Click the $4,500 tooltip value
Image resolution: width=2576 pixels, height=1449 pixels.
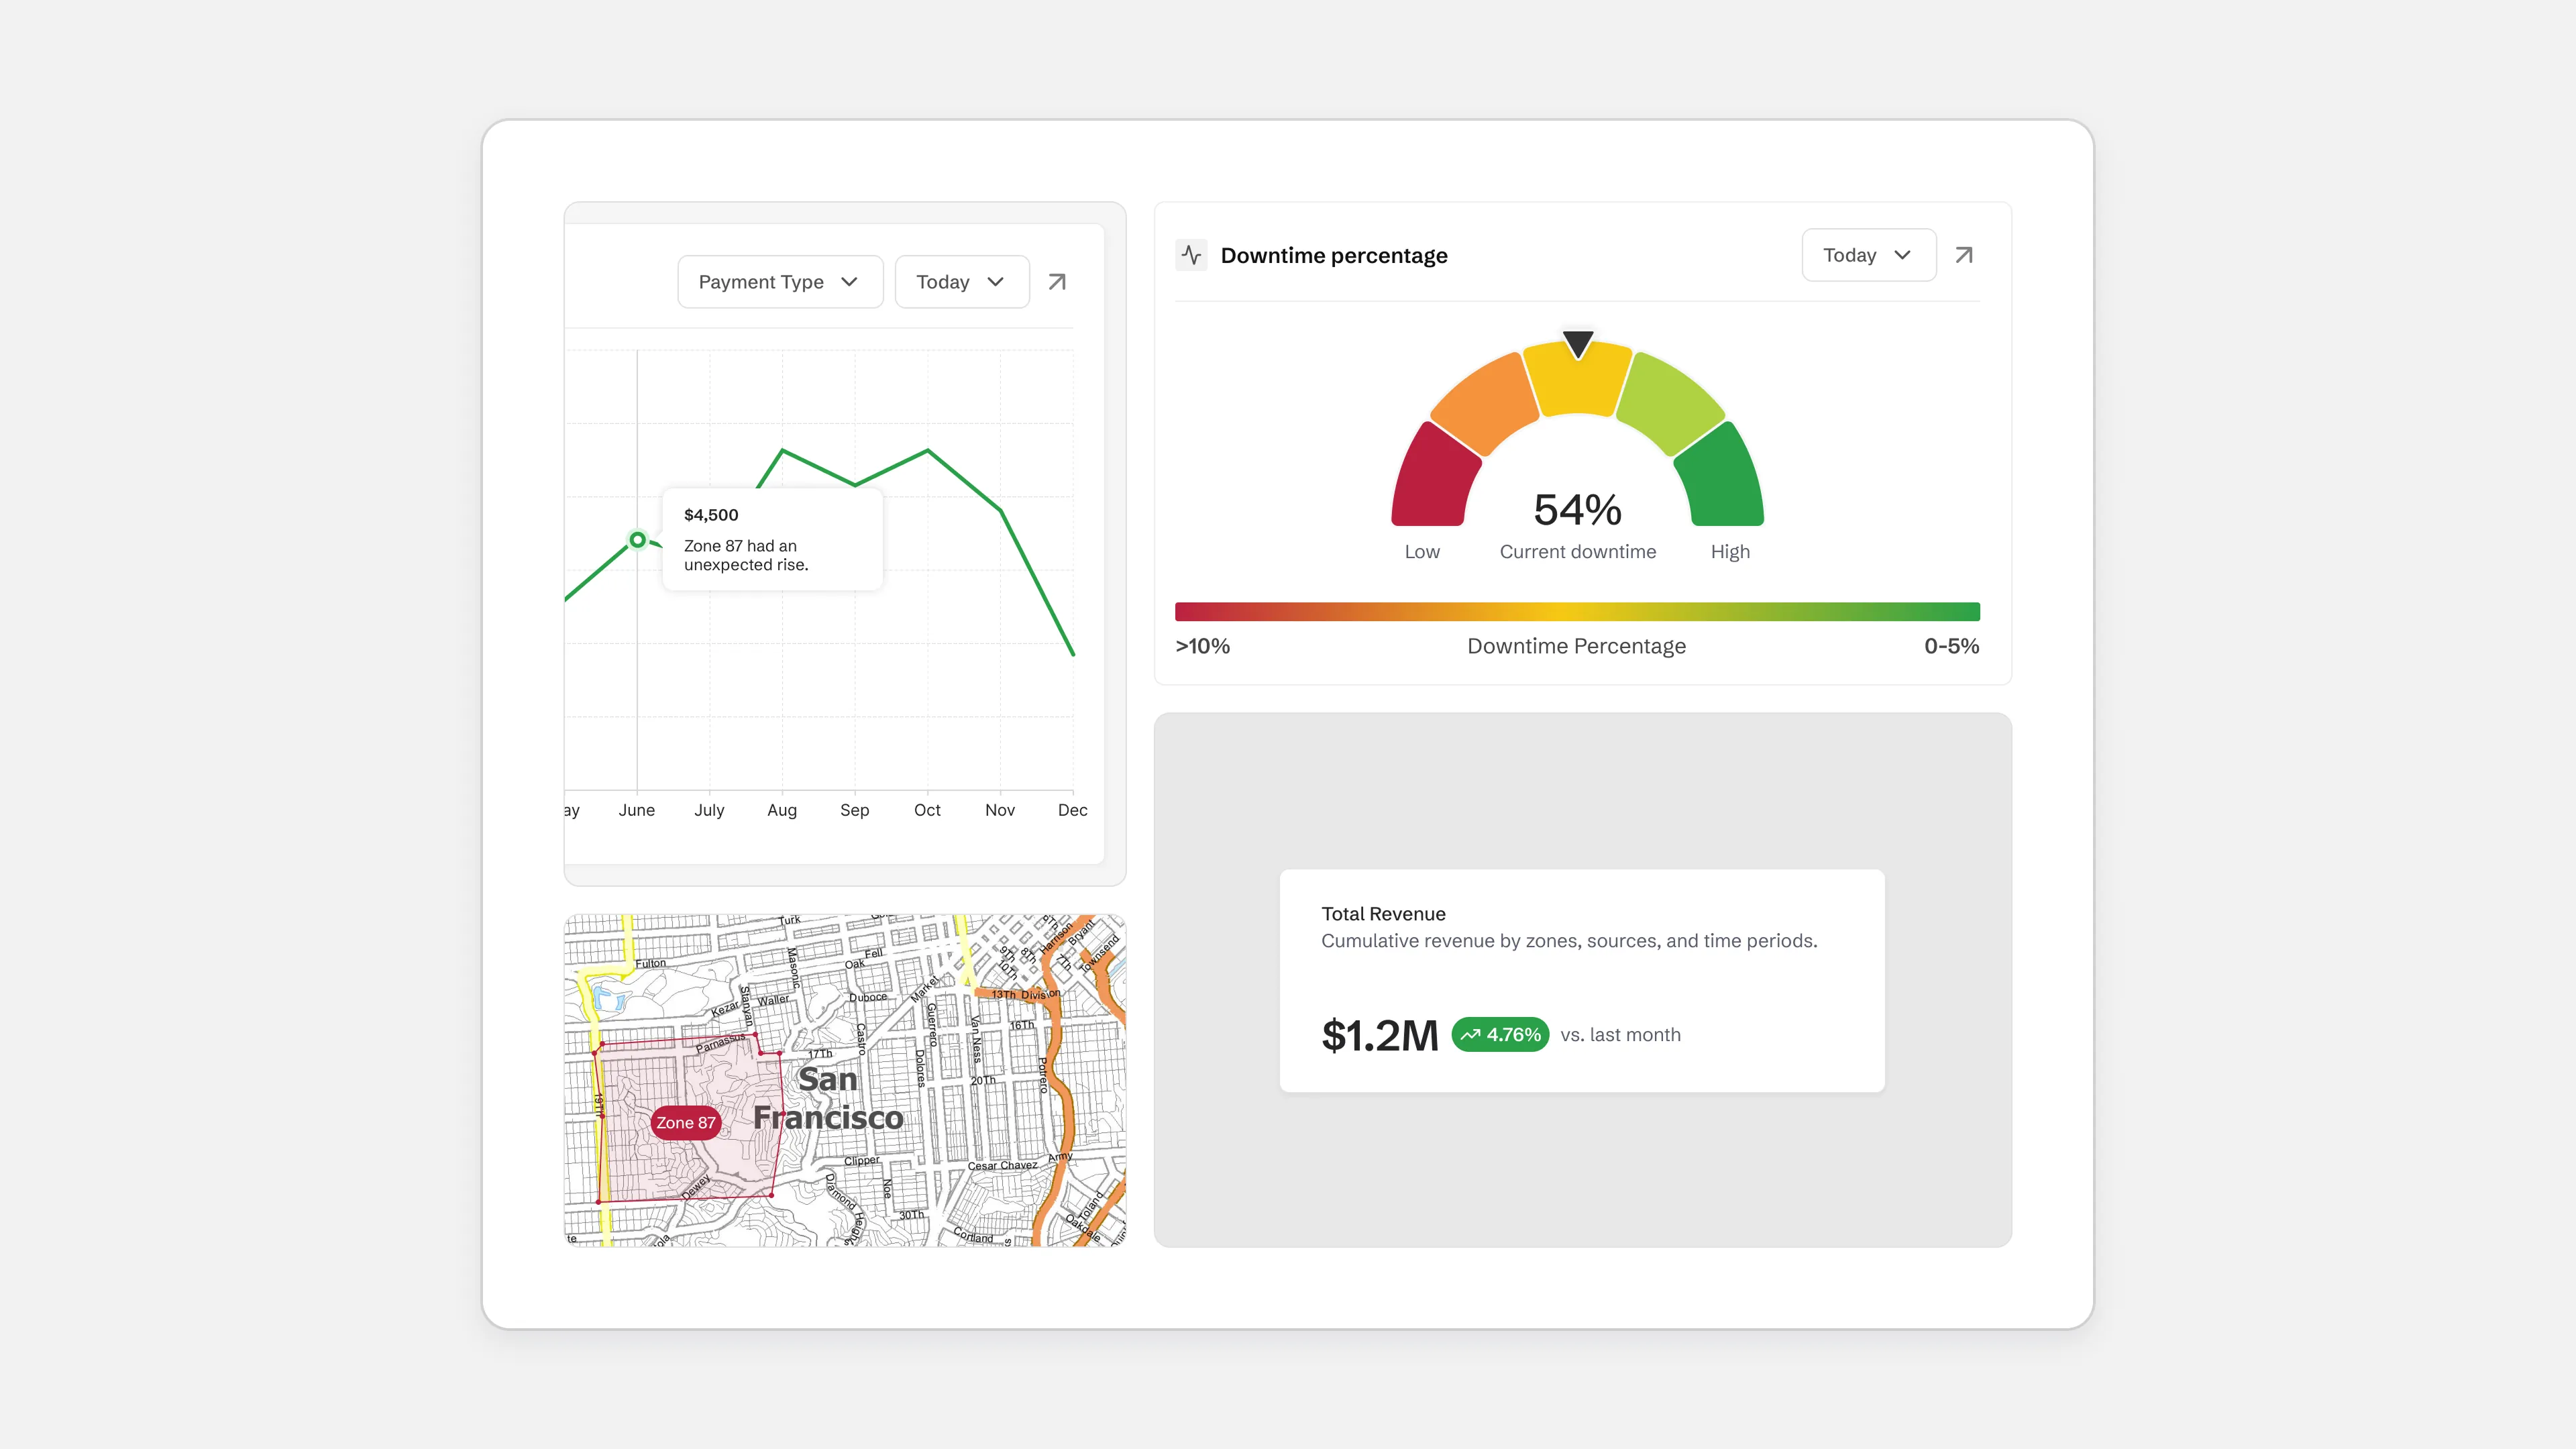click(711, 515)
